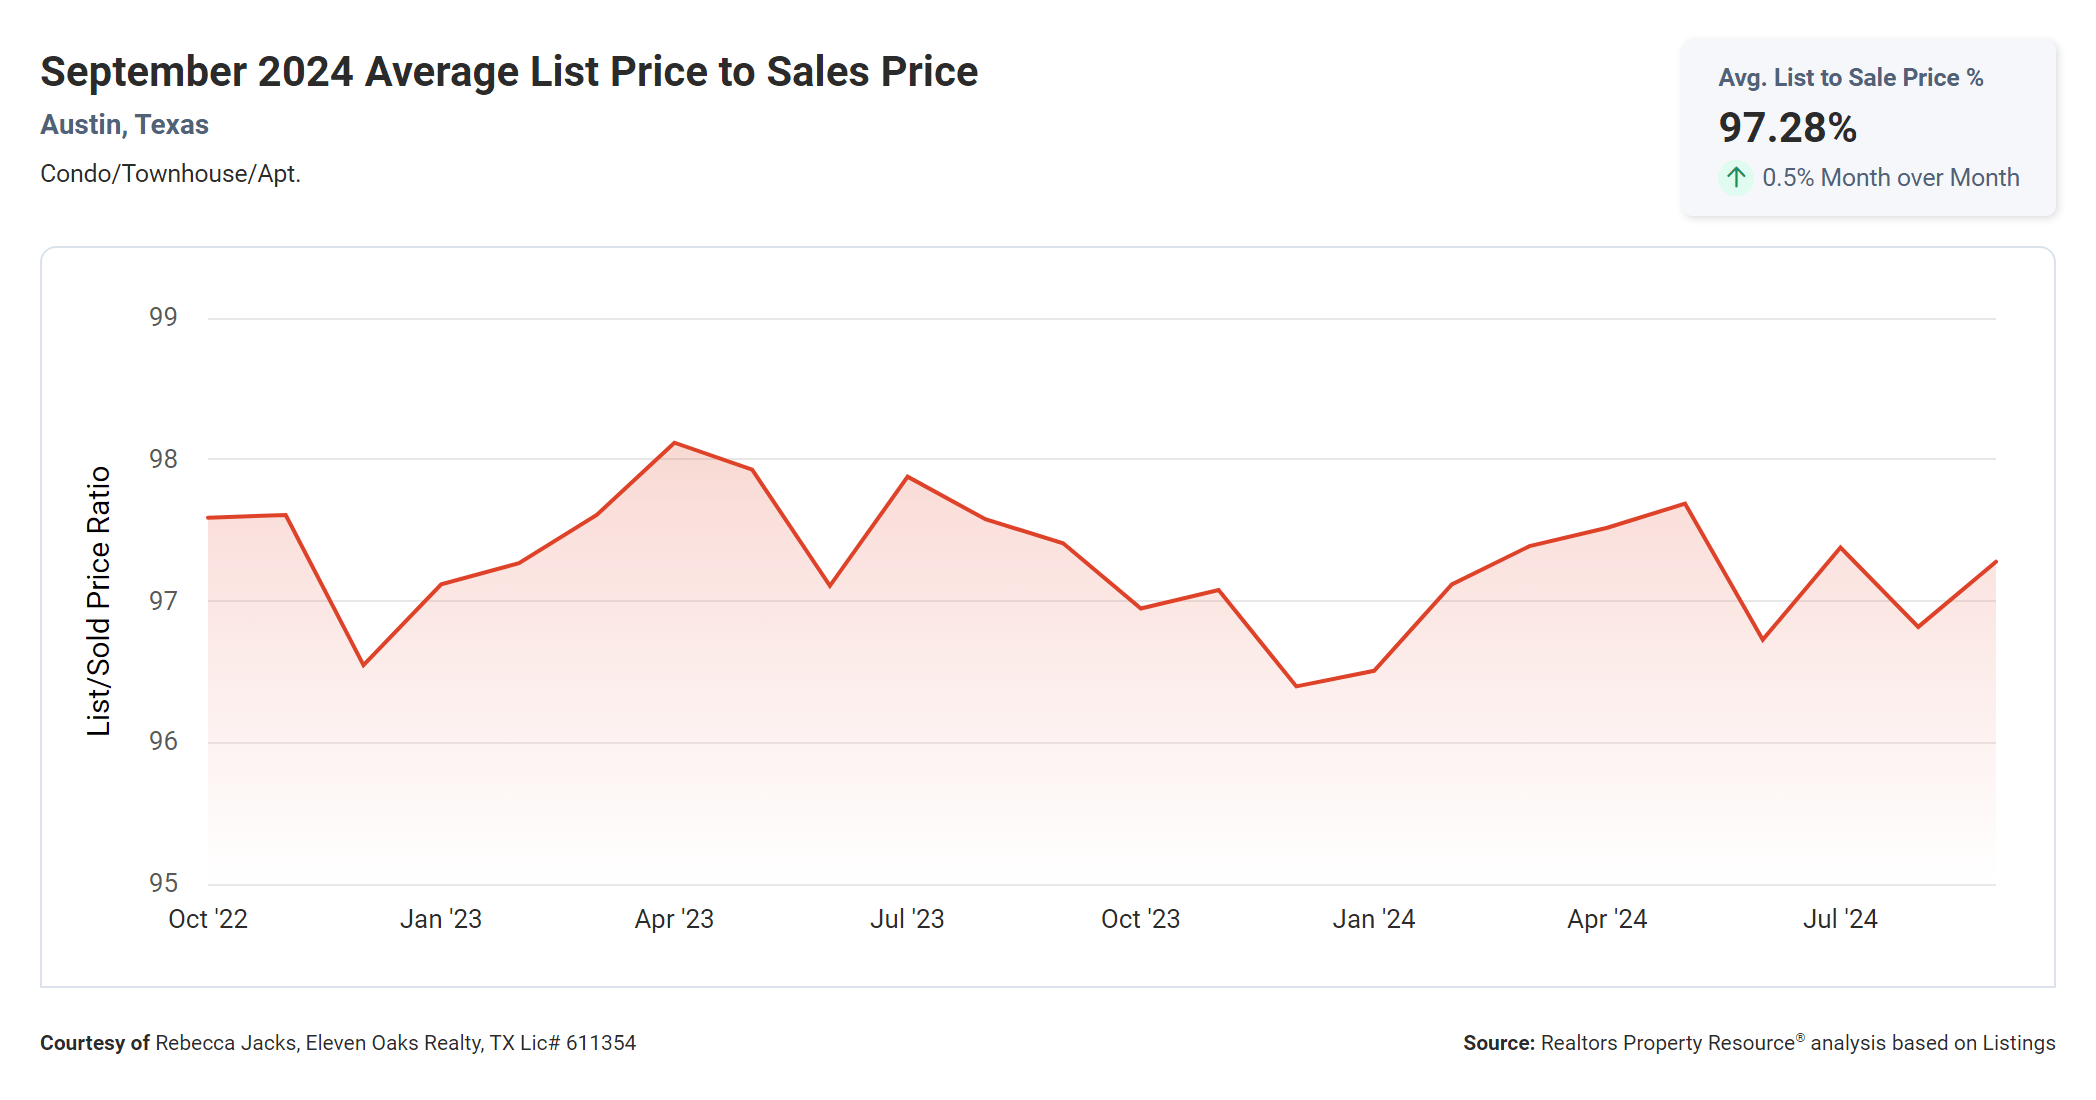This screenshot has width=2096, height=1100.
Task: Click the Jan '23 x-axis label
Action: pos(441,919)
